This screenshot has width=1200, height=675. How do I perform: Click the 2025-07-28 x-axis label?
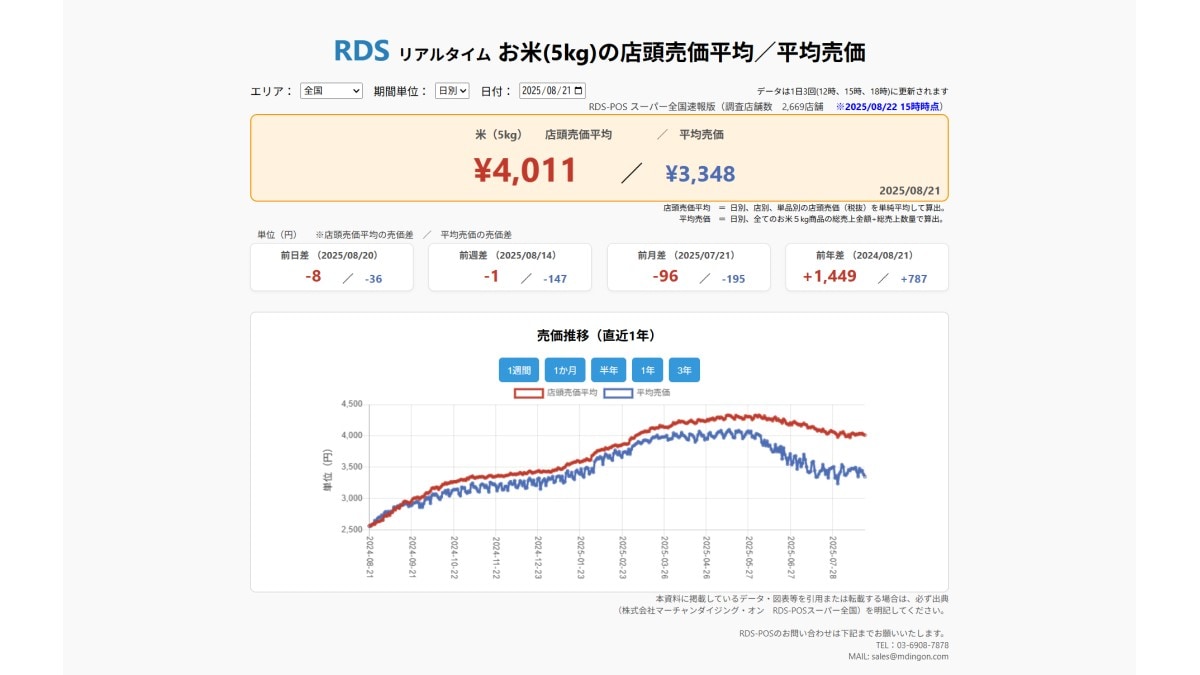pyautogui.click(x=834, y=558)
